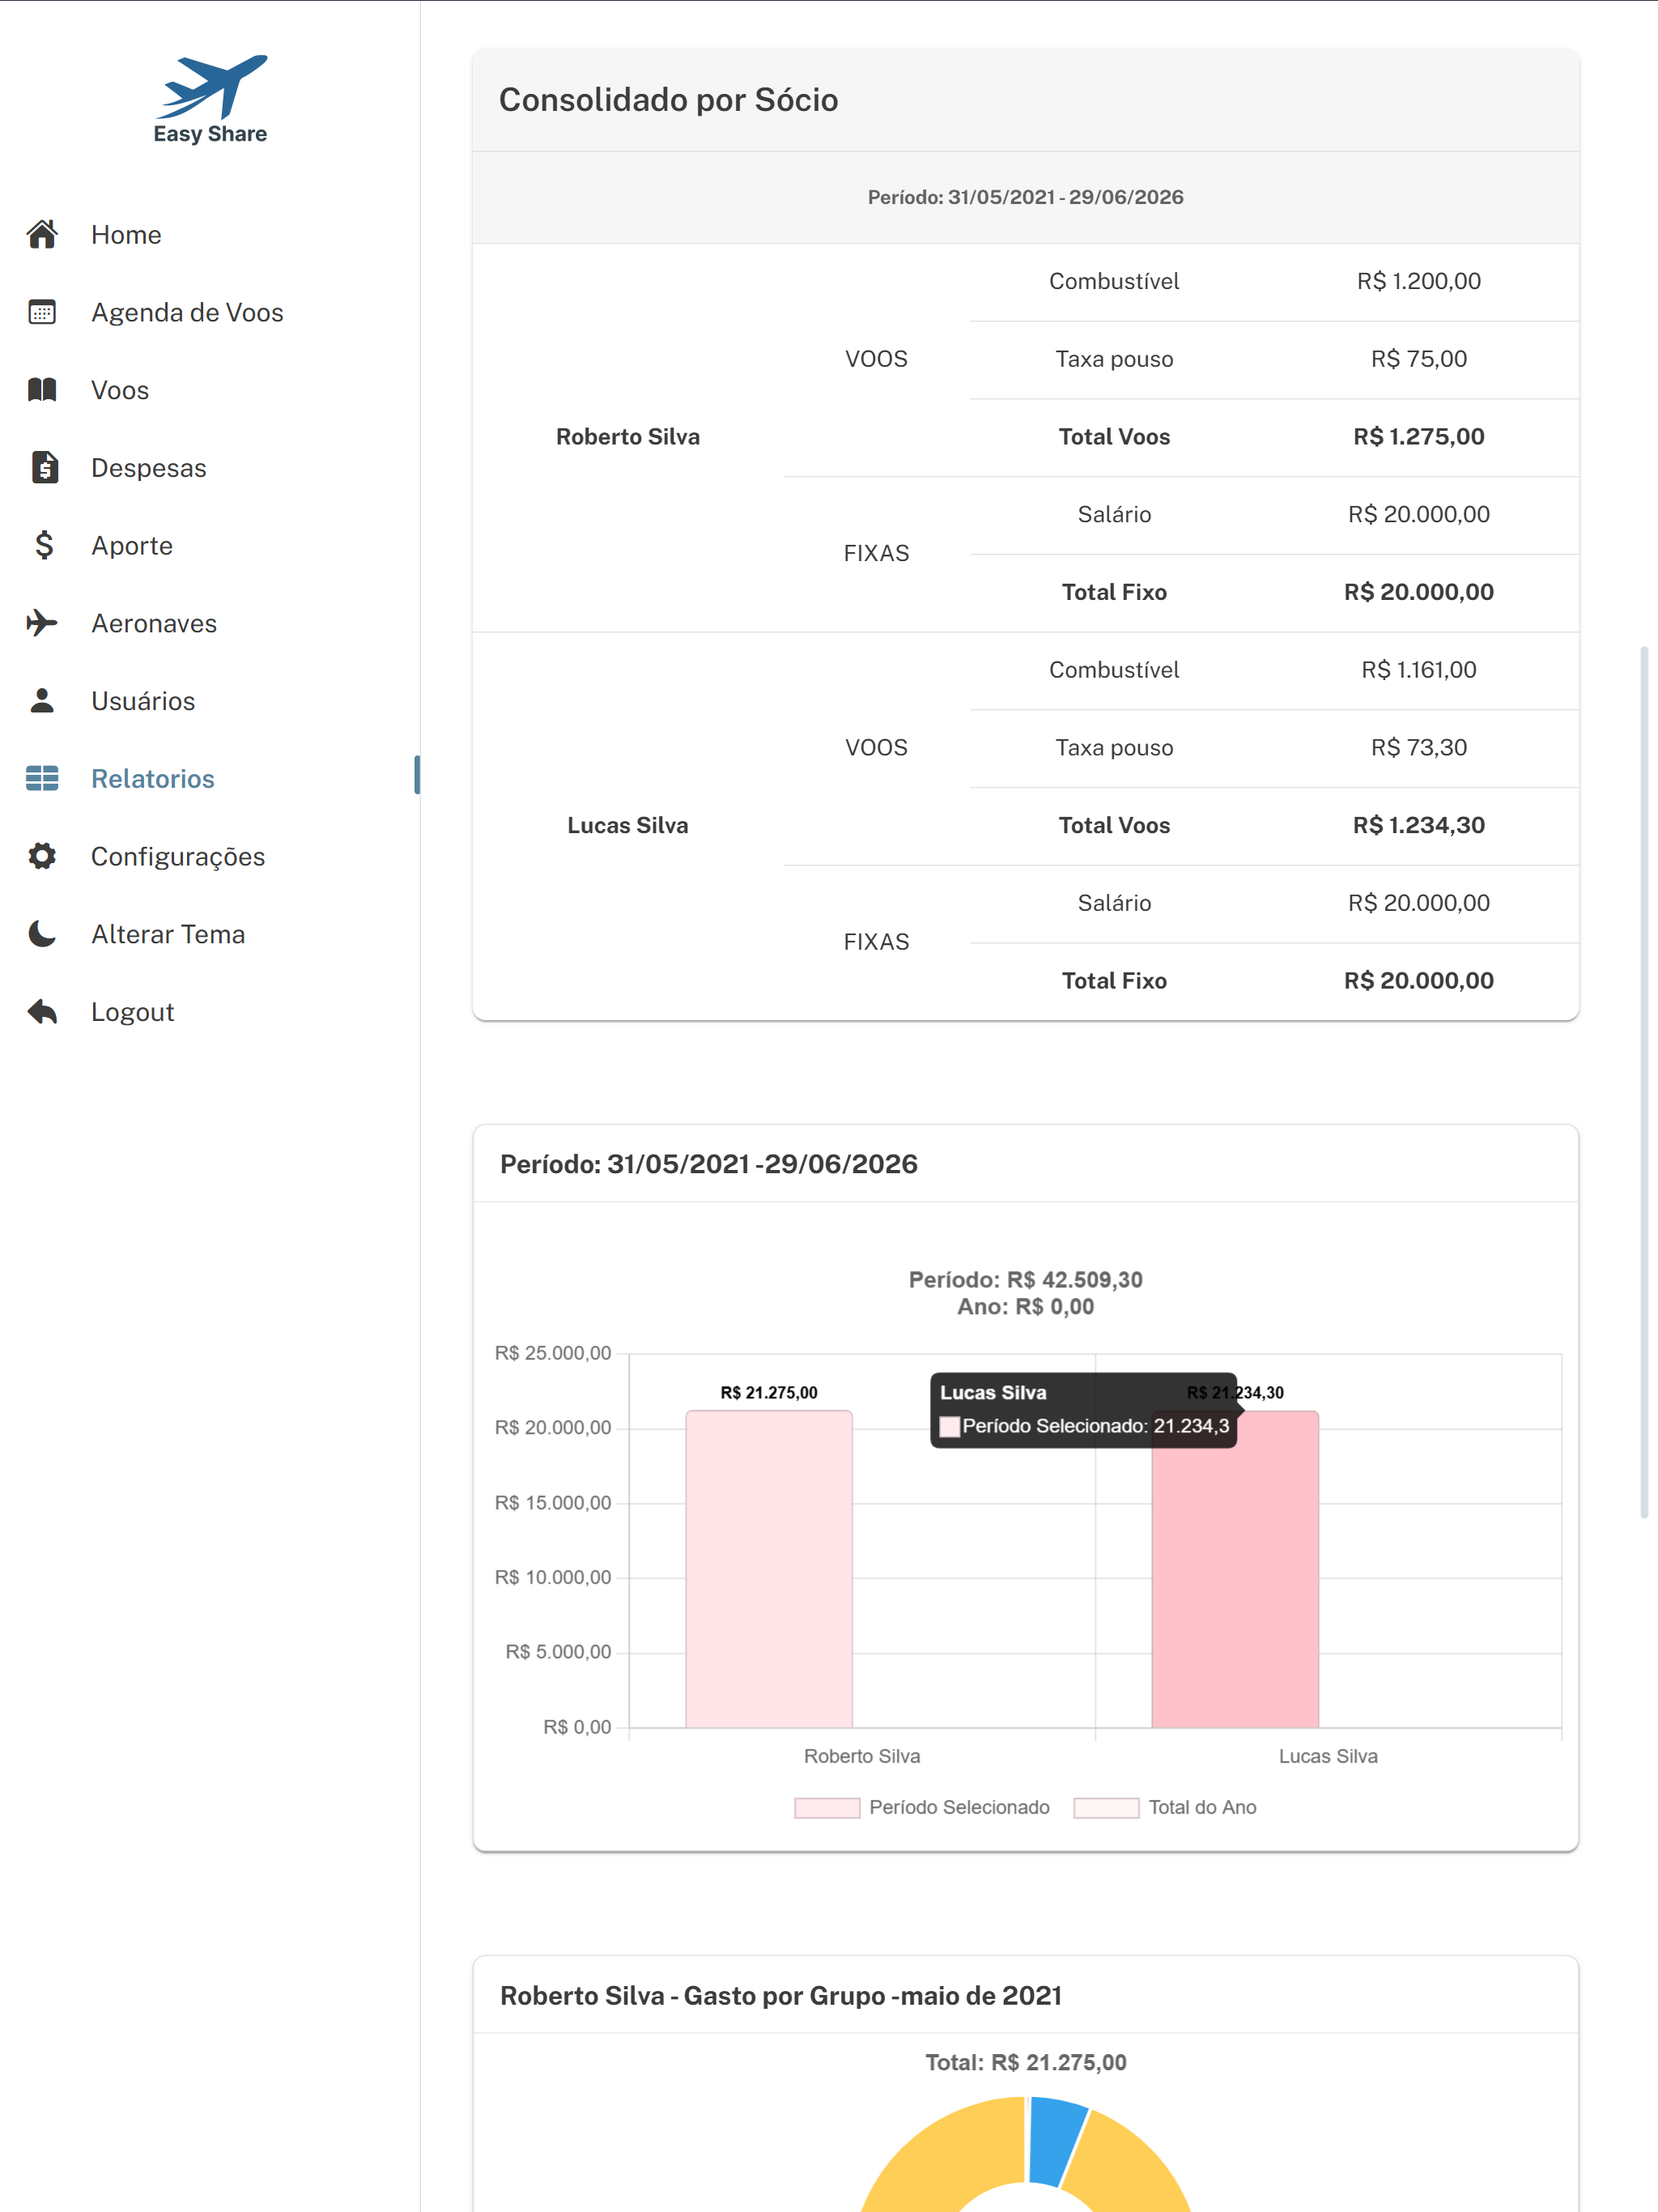Click the Agenda de Voos calendar icon
Viewport: 1658px width, 2212px height.
[42, 312]
